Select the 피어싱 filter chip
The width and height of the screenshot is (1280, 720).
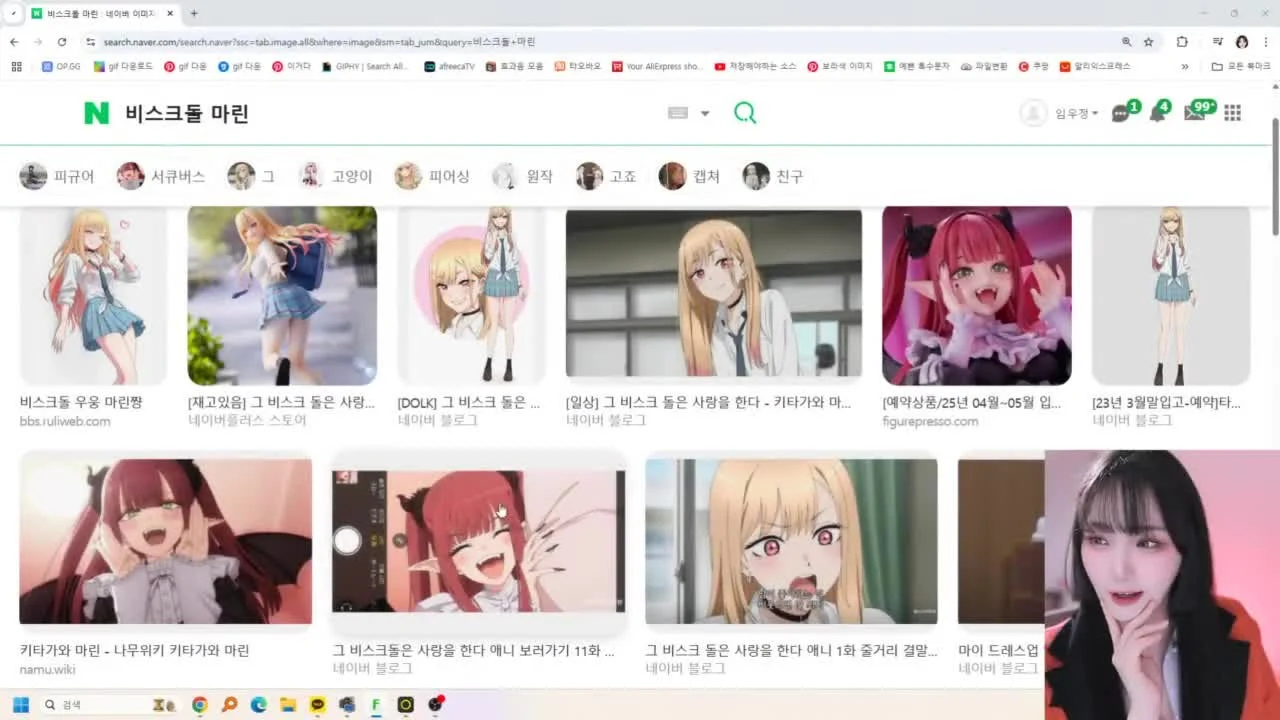(x=432, y=176)
